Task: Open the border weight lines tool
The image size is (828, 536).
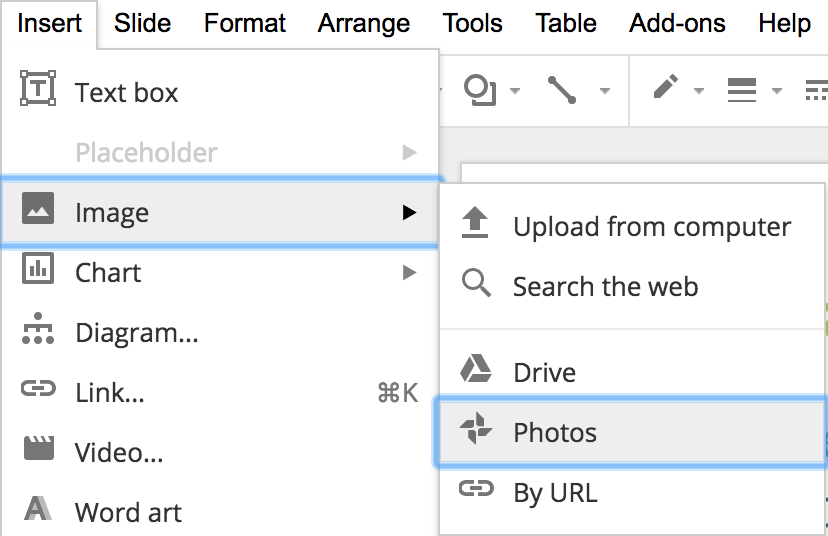Action: point(741,90)
